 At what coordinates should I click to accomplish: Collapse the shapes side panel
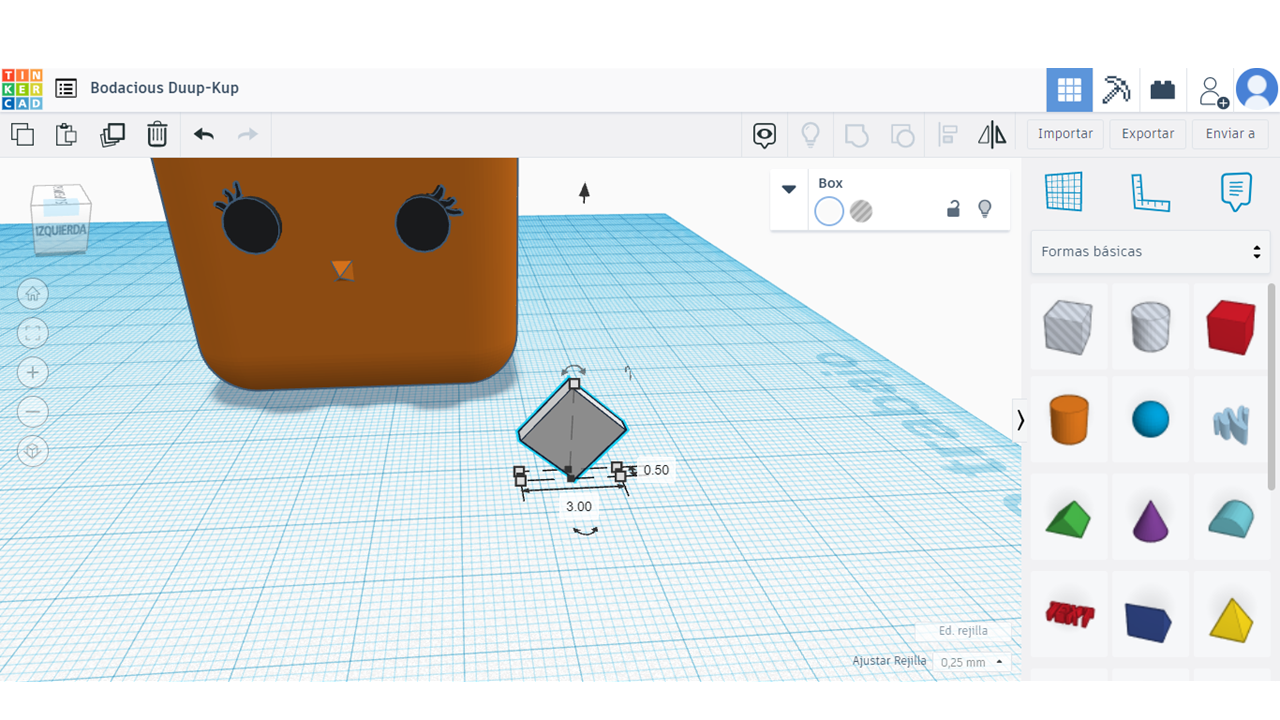tap(1020, 420)
